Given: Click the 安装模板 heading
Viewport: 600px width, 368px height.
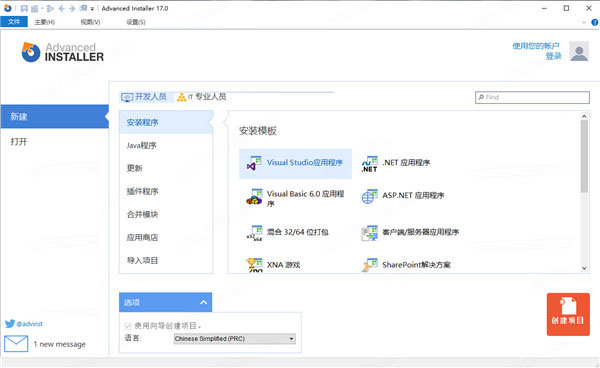Looking at the screenshot, I should click(x=258, y=131).
